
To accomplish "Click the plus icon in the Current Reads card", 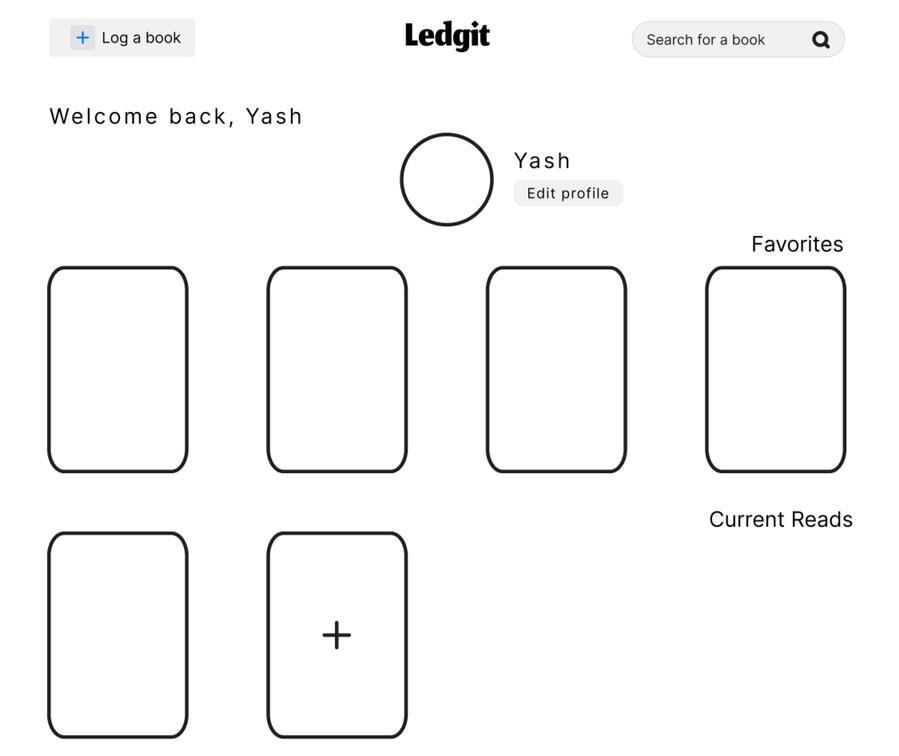I will (337, 635).
